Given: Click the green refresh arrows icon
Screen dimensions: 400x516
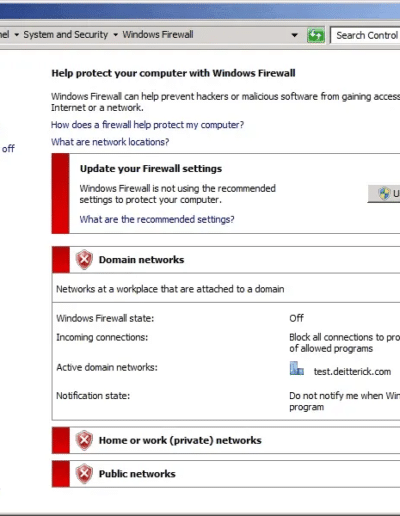Looking at the screenshot, I should 315,35.
